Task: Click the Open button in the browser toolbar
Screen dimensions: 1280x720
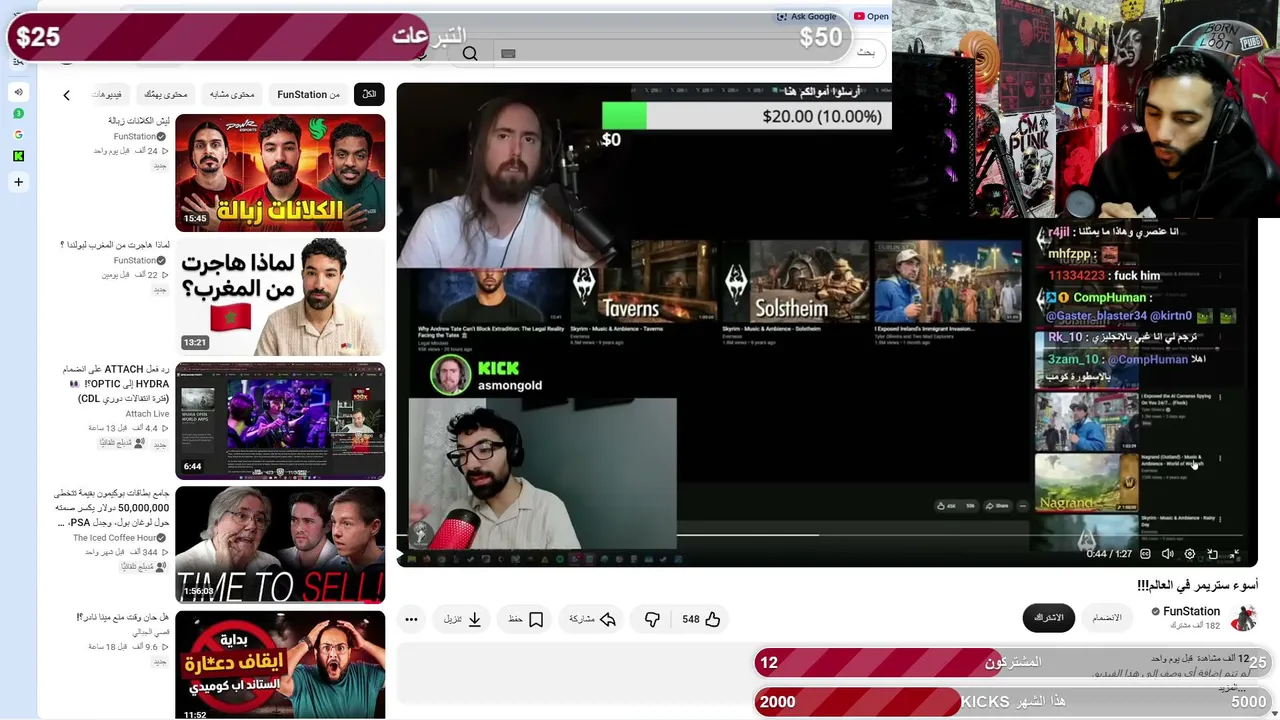Action: click(871, 16)
